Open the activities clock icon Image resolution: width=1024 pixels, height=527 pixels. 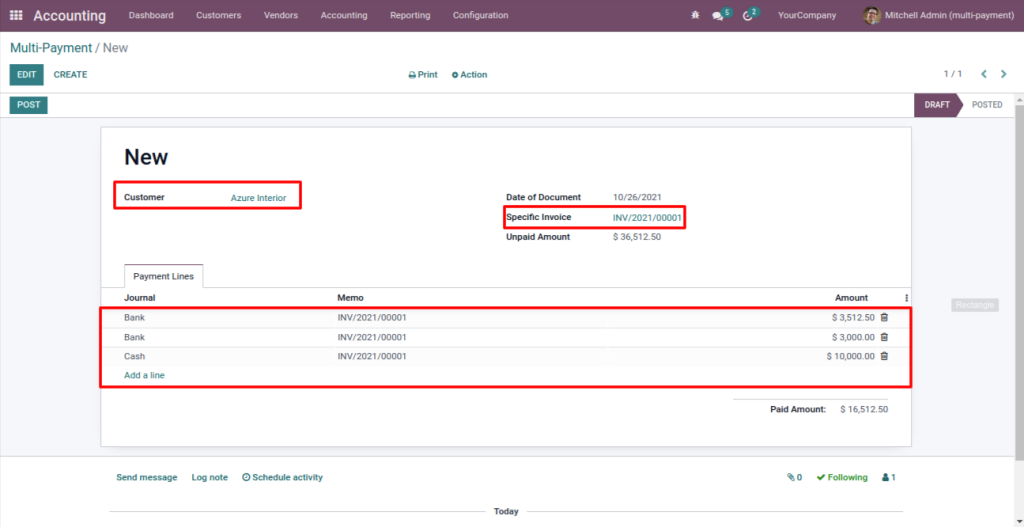(x=748, y=16)
